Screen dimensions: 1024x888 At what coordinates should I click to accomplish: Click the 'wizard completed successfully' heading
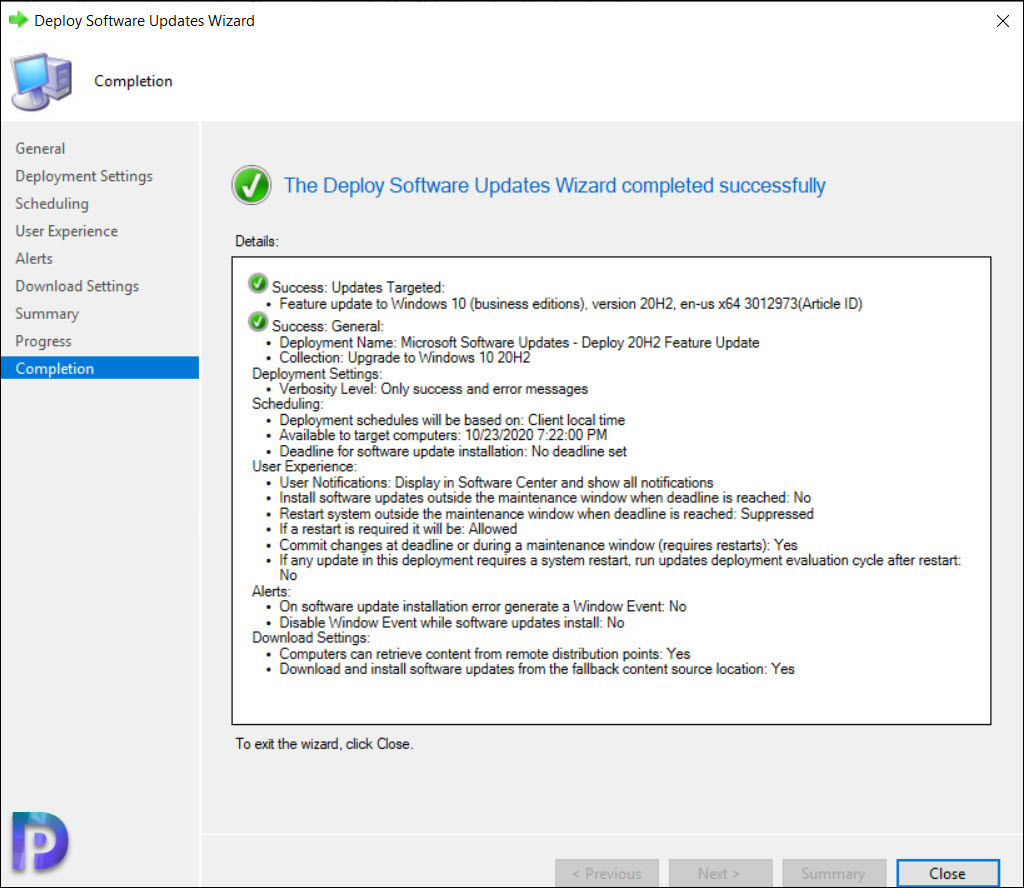click(554, 185)
